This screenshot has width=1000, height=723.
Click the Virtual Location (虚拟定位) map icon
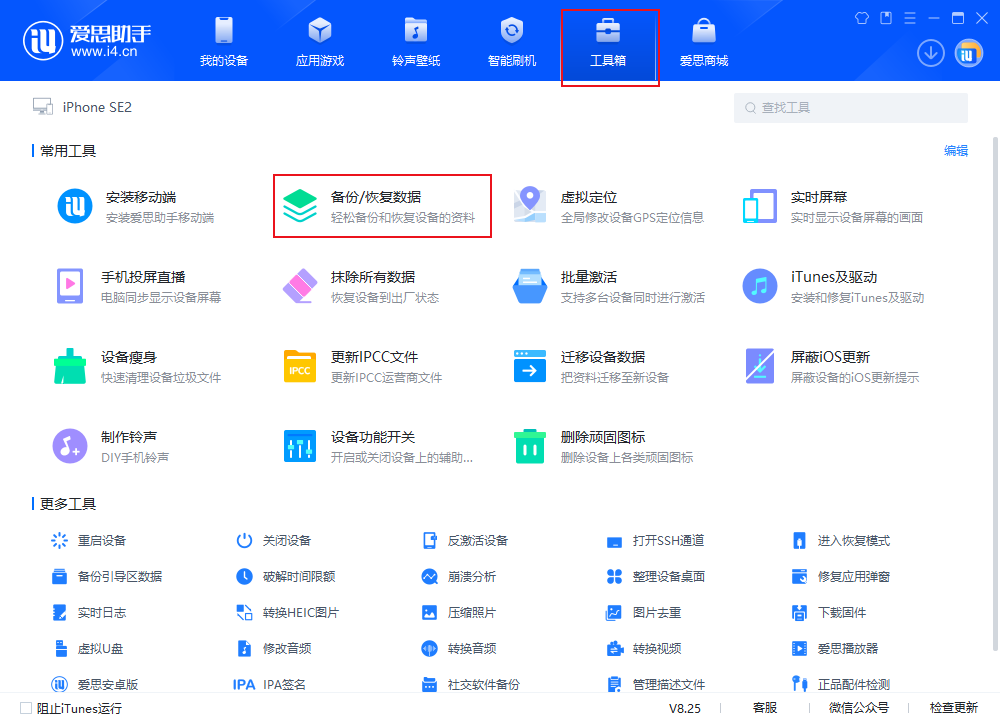pyautogui.click(x=529, y=206)
